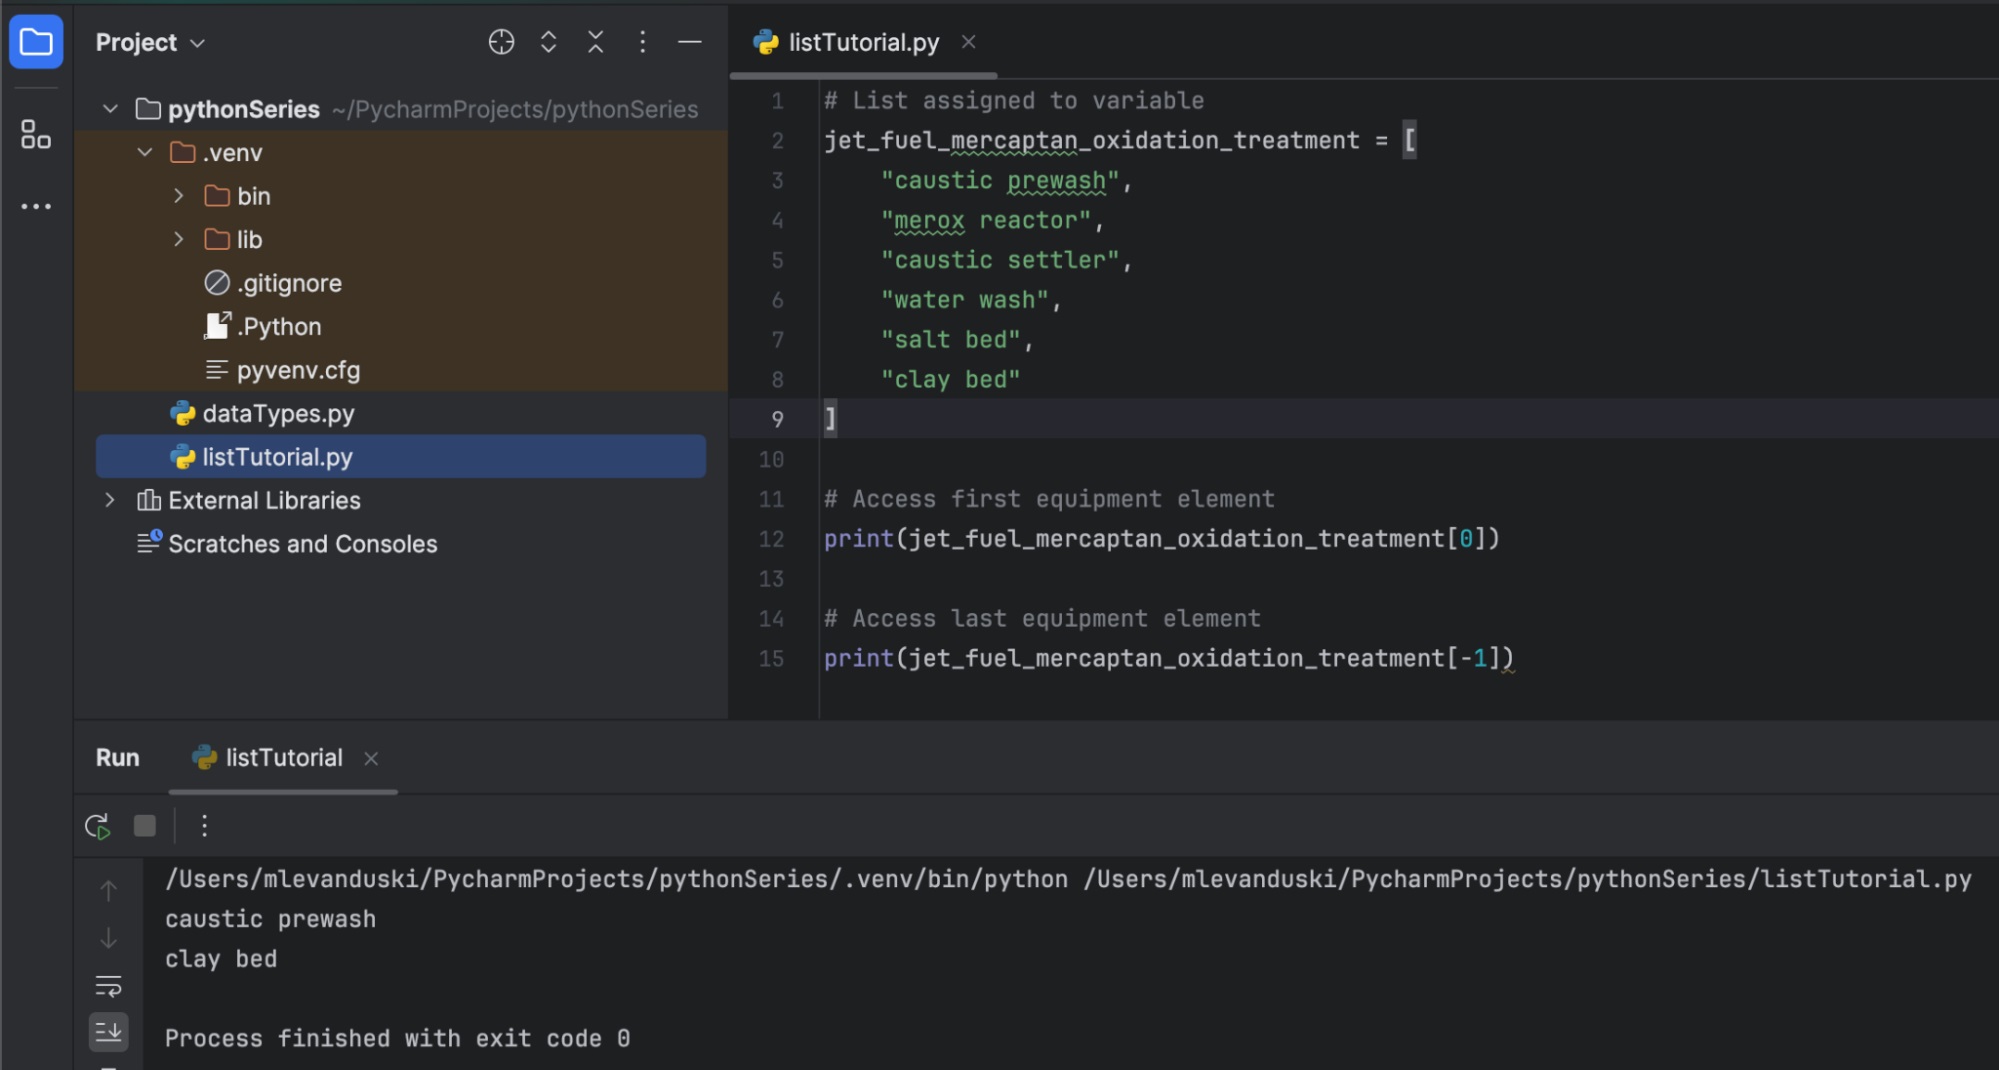
Task: Click the "salt bed" string in code
Action: tap(951, 340)
